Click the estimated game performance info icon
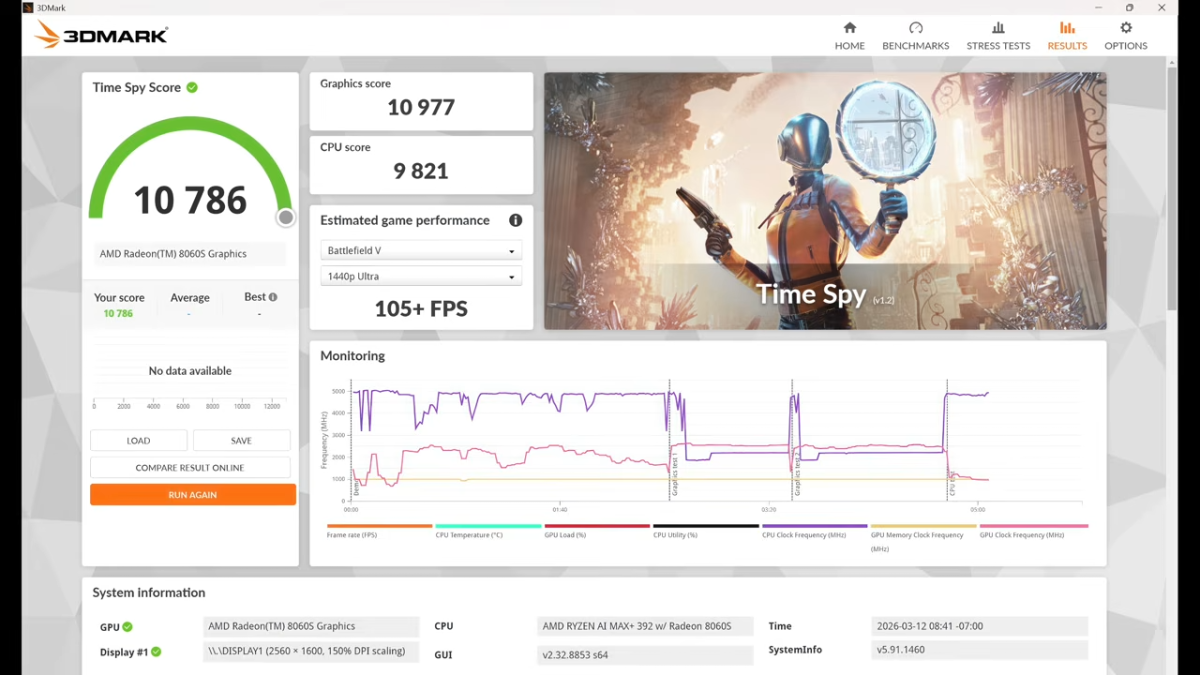This screenshot has height=675, width=1200. pyautogui.click(x=515, y=220)
